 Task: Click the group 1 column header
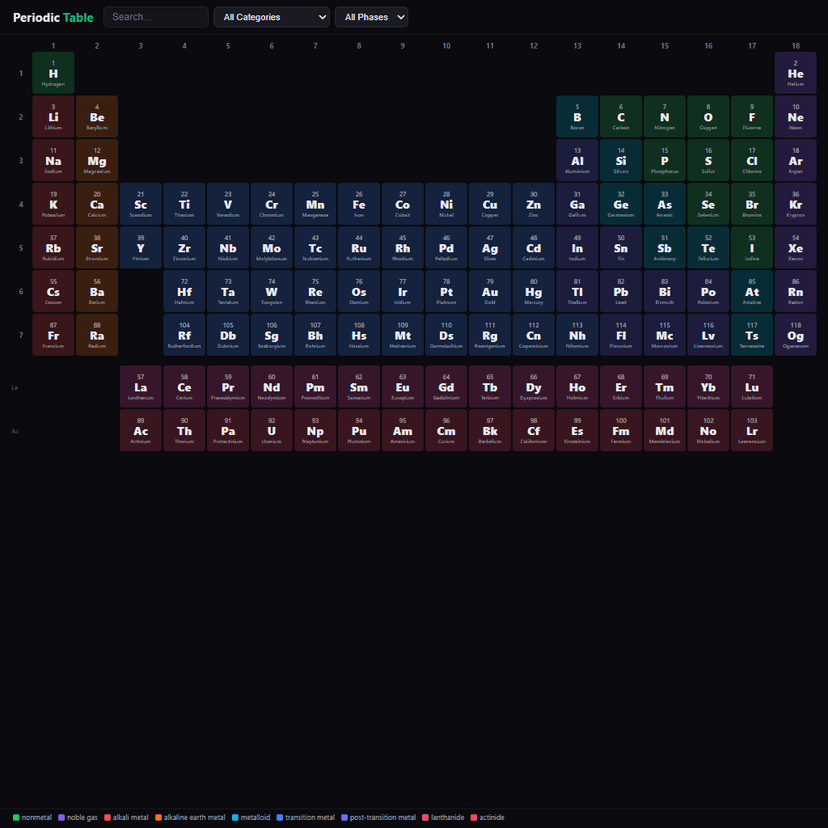click(53, 46)
